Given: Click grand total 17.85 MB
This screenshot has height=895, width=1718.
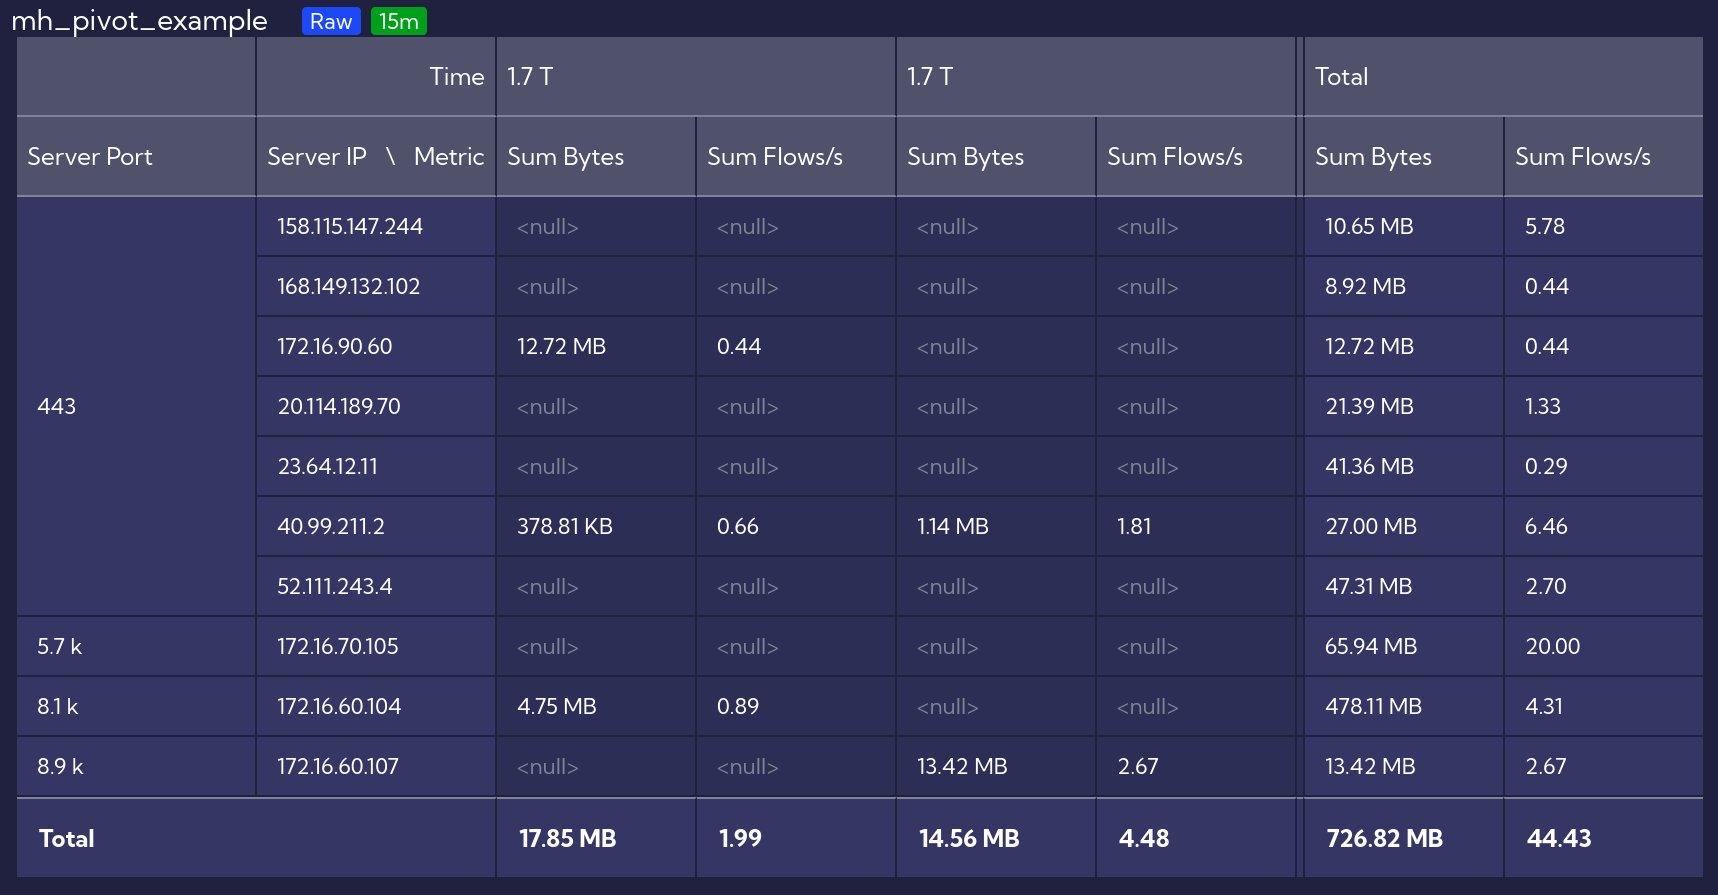Looking at the screenshot, I should (x=568, y=839).
